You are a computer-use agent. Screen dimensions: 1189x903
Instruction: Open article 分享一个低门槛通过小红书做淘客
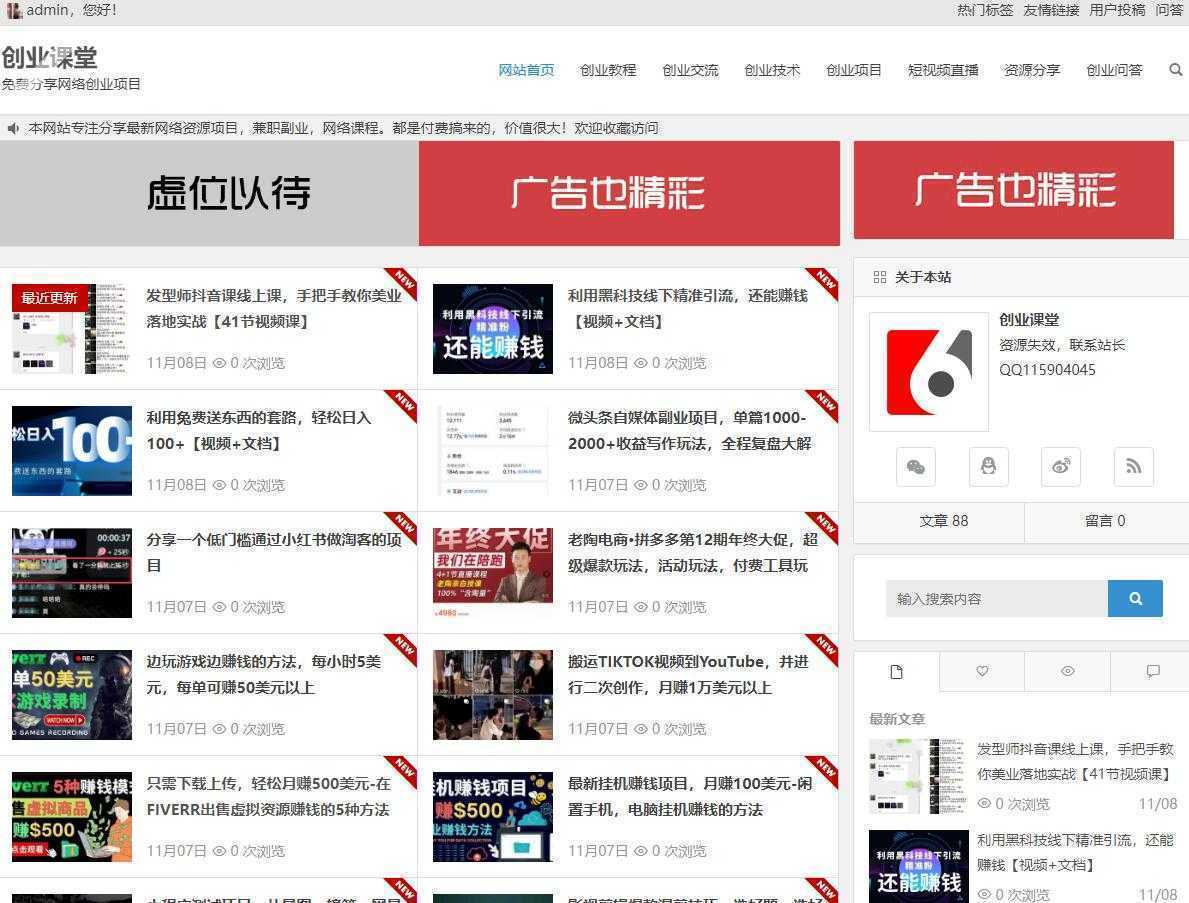tap(274, 552)
